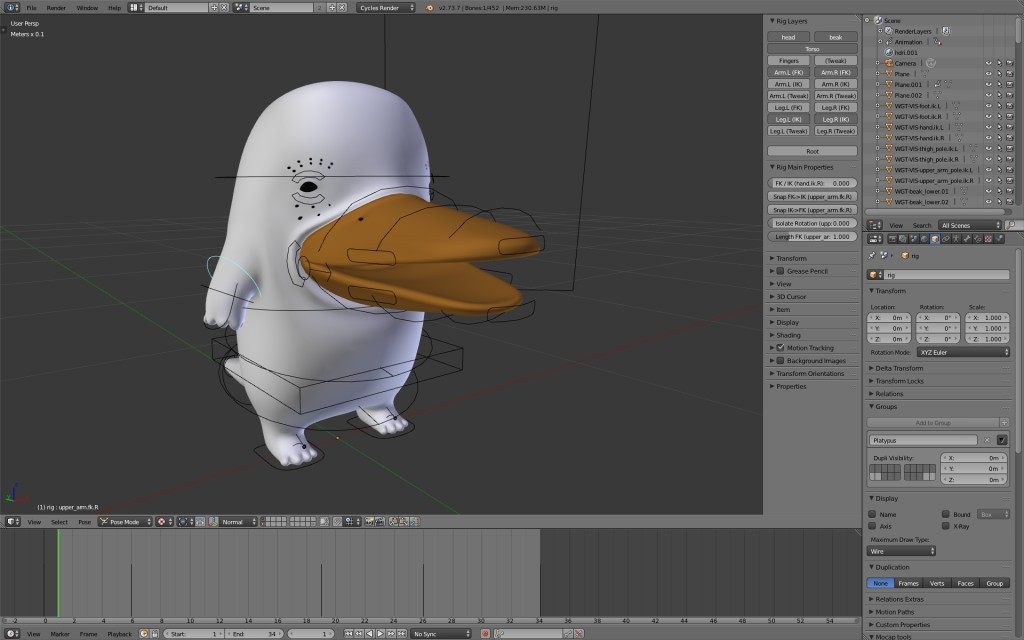Open the Rotation Mode XYZ Euler dropdown
Viewport: 1024px width, 640px height.
pos(962,352)
